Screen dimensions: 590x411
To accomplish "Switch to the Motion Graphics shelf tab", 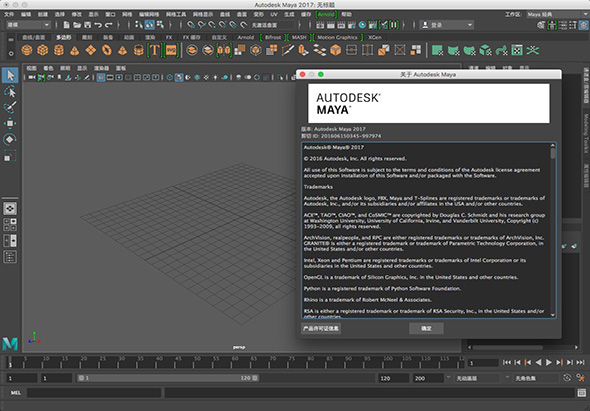I will pos(337,37).
